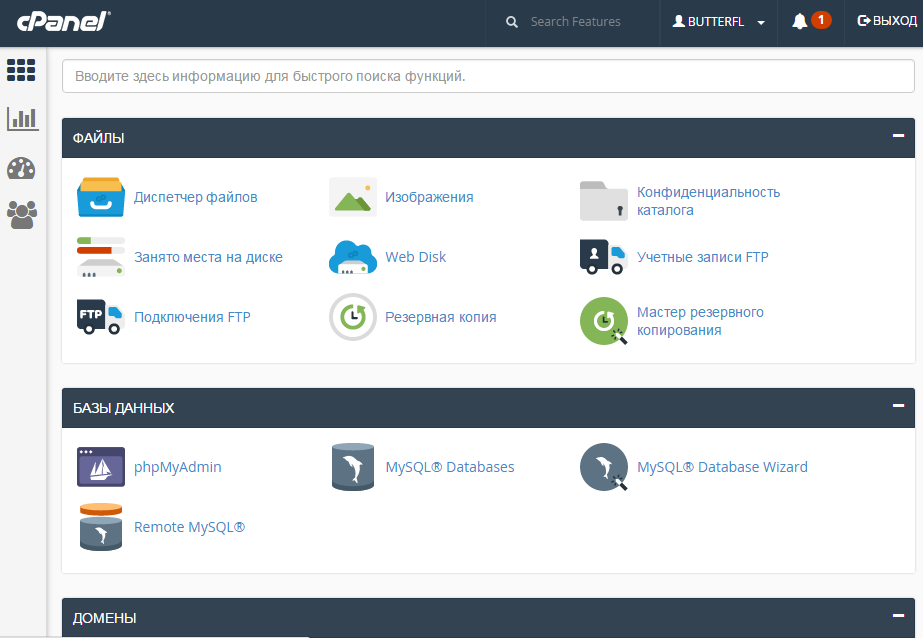Collapse the ДОМЕНЫ section

(x=898, y=616)
